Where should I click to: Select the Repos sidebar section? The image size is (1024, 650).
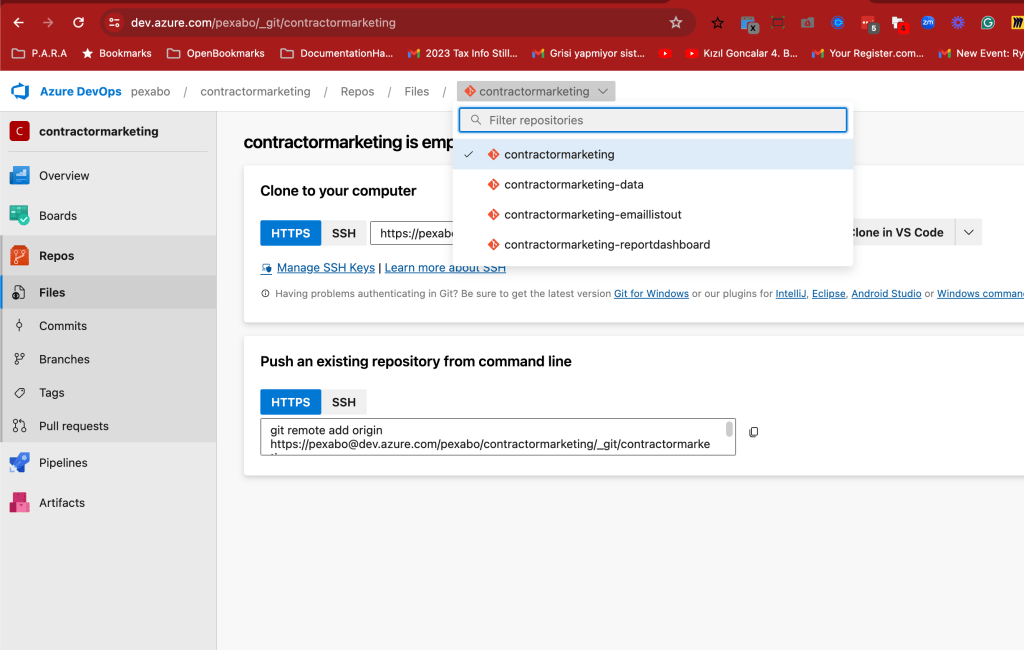click(108, 255)
